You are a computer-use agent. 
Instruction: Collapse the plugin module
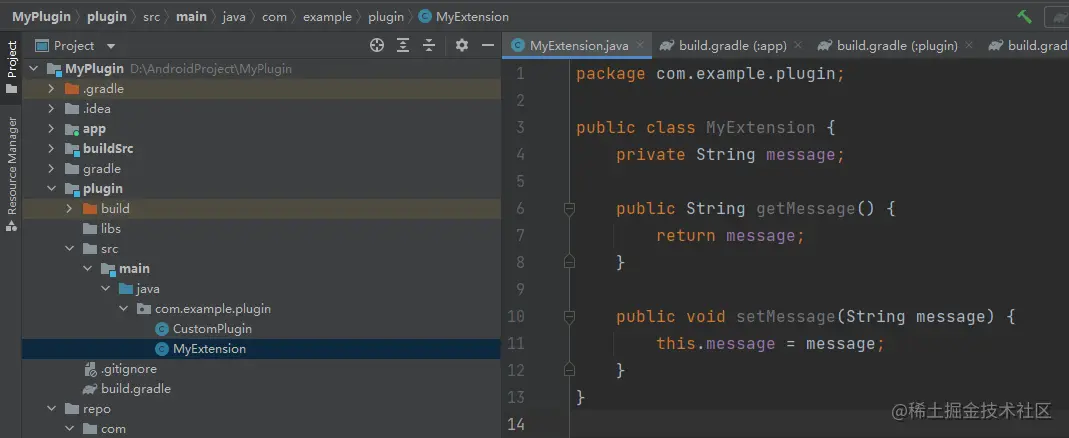[51, 189]
